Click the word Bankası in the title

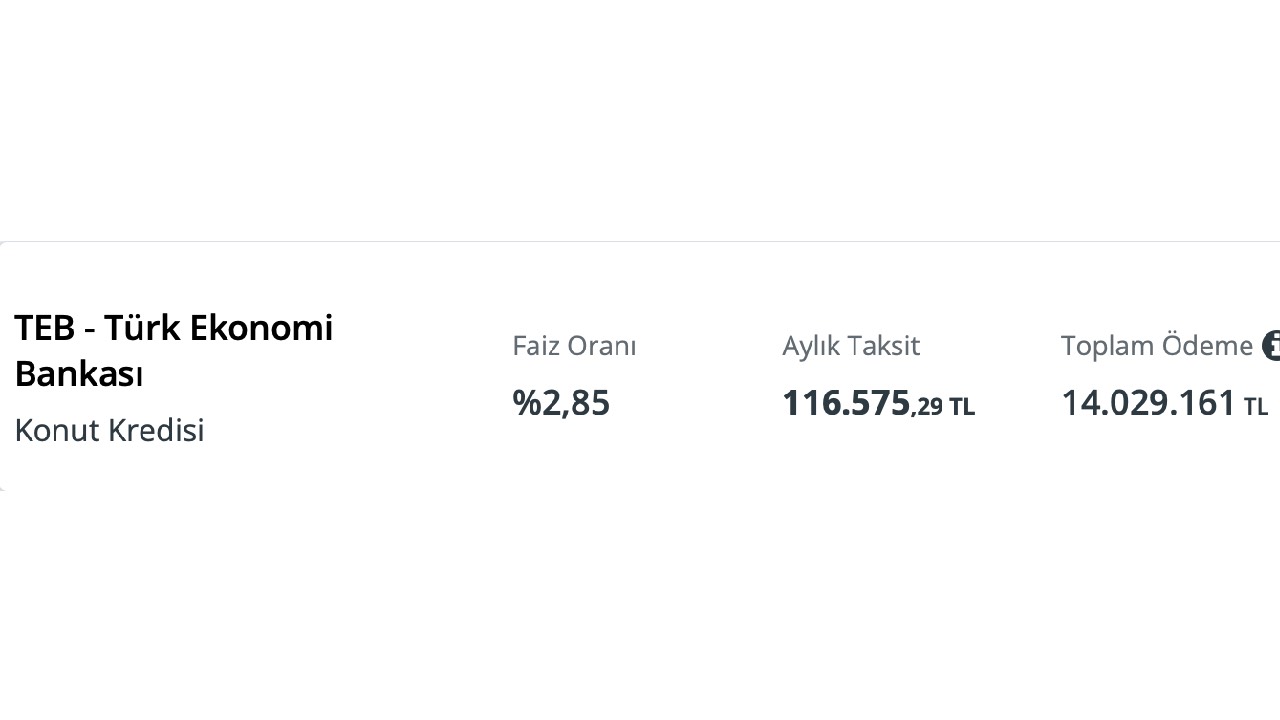(79, 375)
